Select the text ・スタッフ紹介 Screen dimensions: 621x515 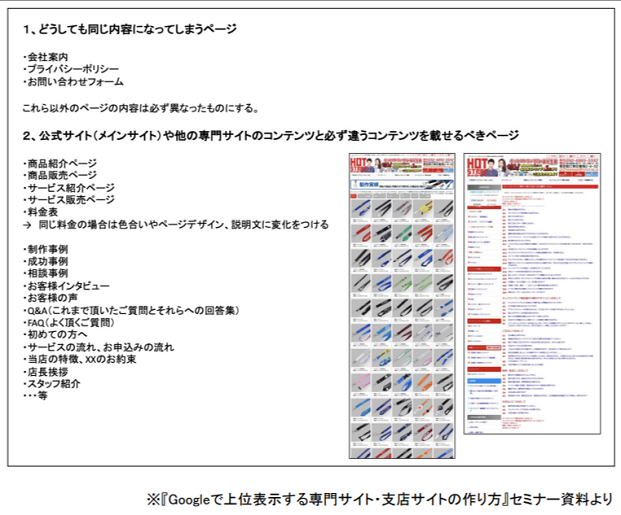(51, 384)
